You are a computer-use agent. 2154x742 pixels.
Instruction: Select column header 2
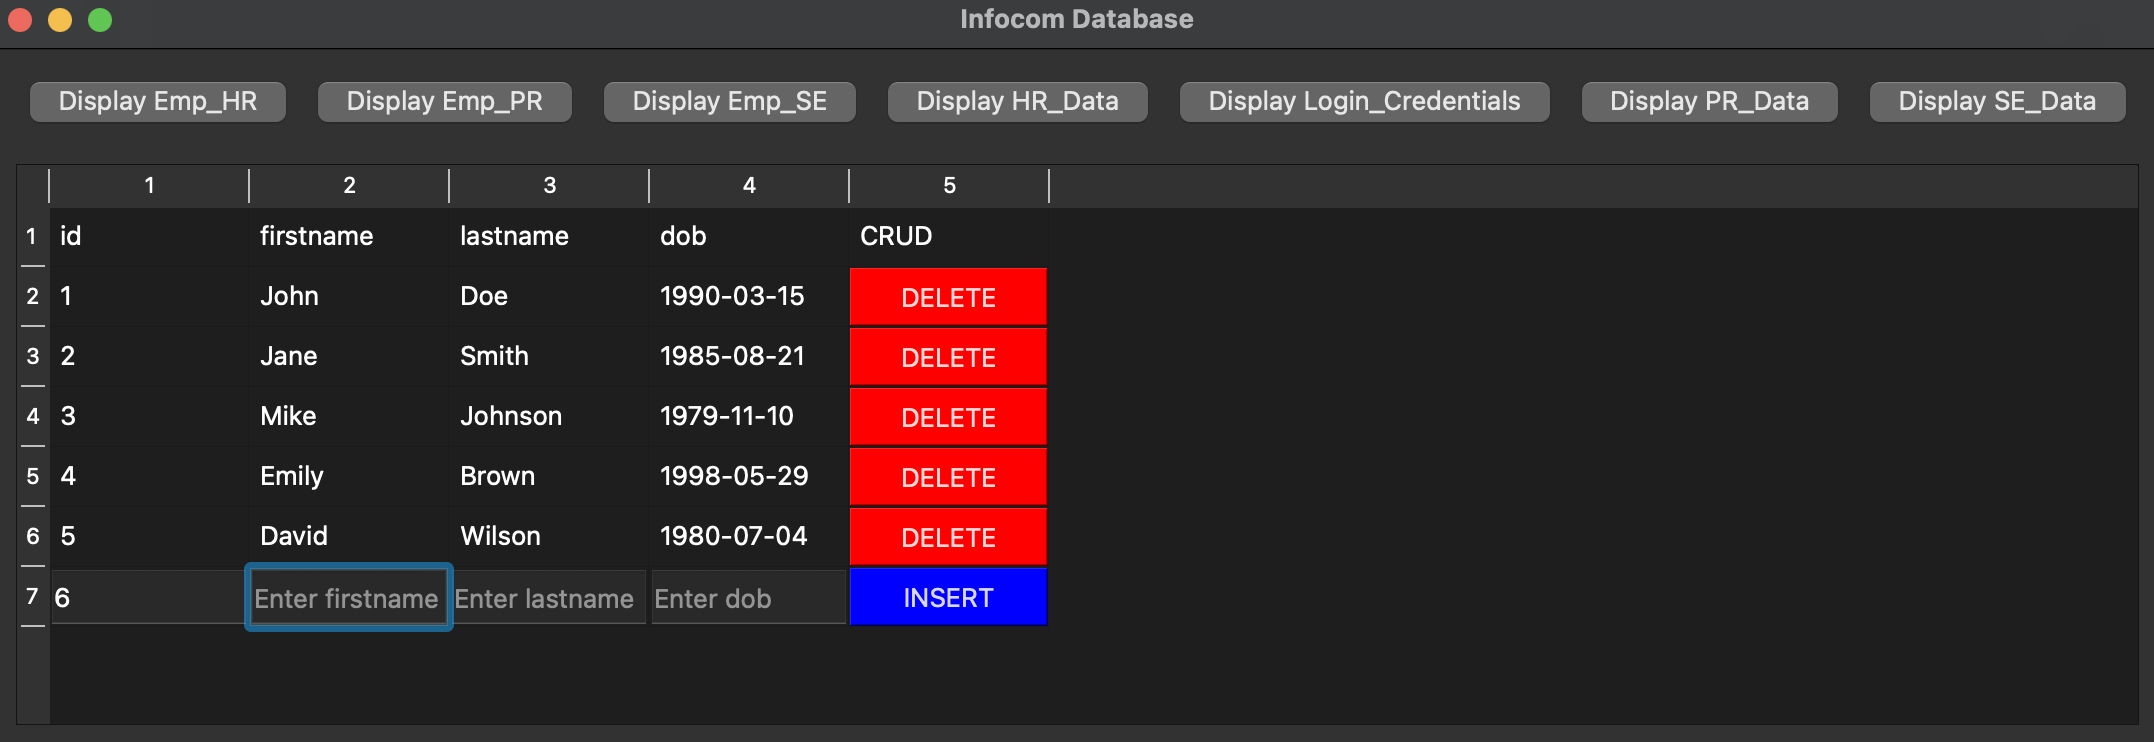click(349, 186)
